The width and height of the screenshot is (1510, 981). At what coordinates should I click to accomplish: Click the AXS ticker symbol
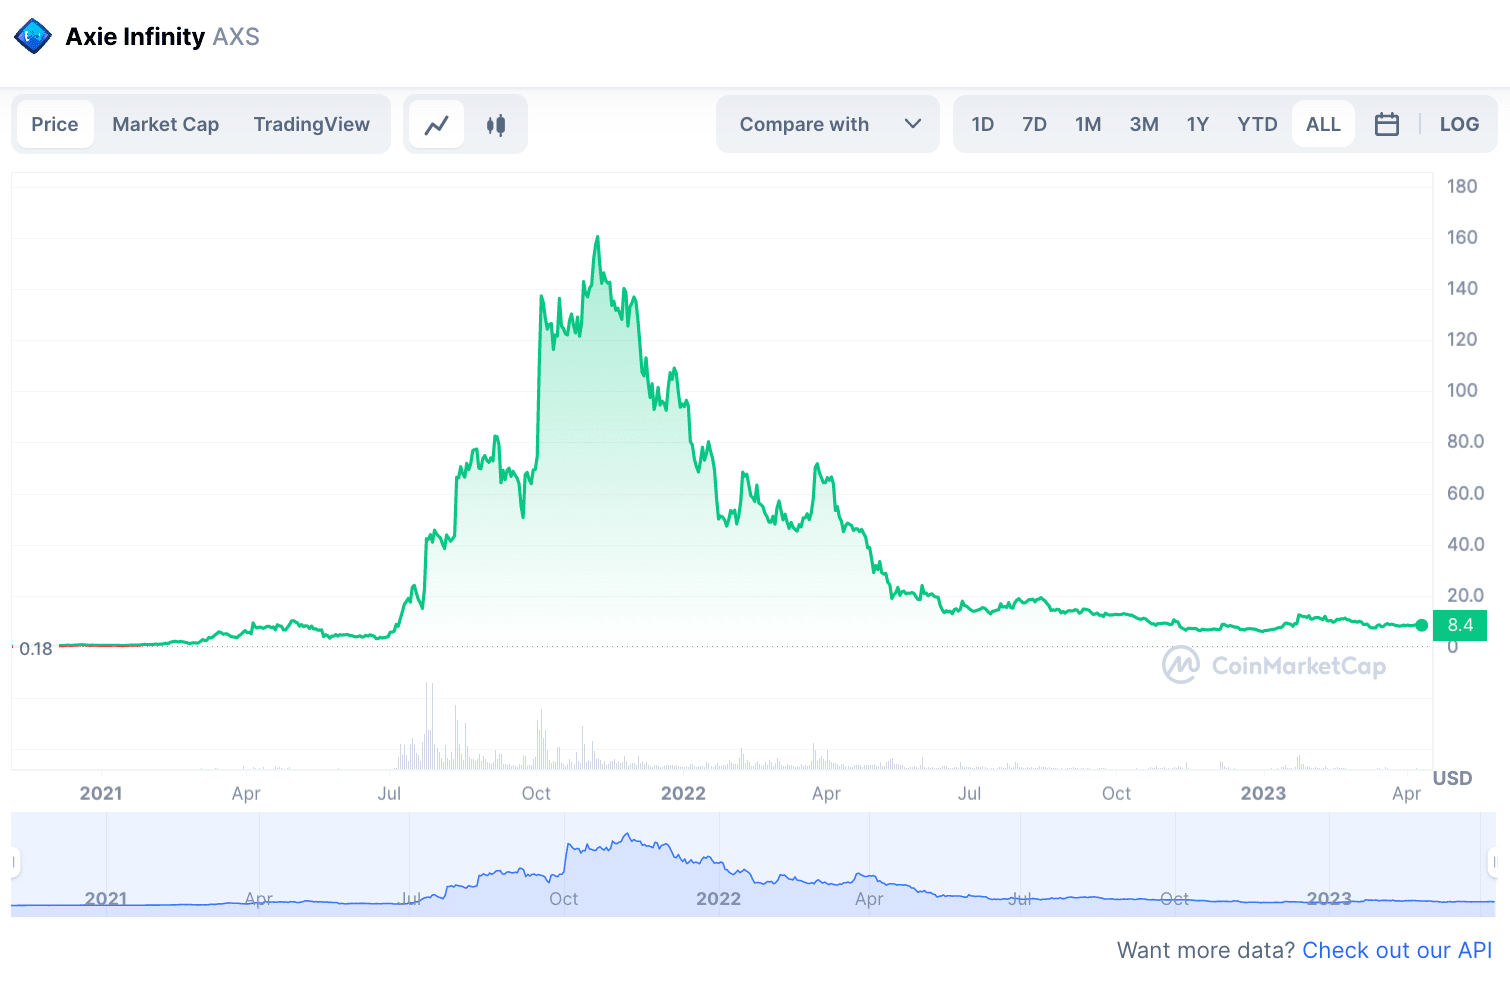[x=236, y=37]
